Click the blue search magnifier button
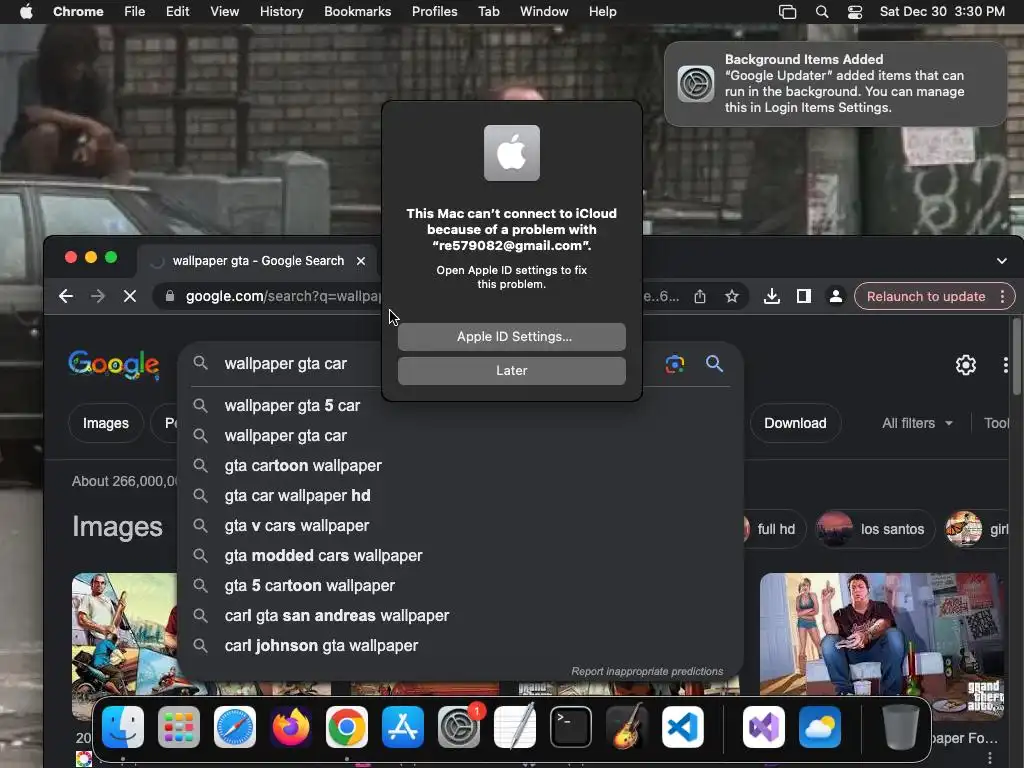1024x768 pixels. (x=714, y=364)
